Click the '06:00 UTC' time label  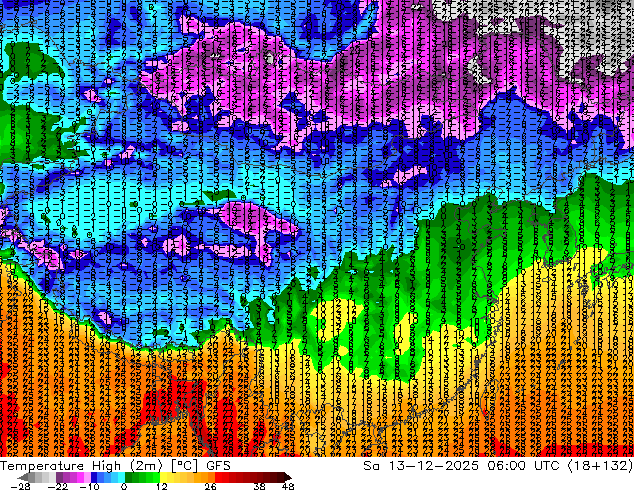pos(523,466)
